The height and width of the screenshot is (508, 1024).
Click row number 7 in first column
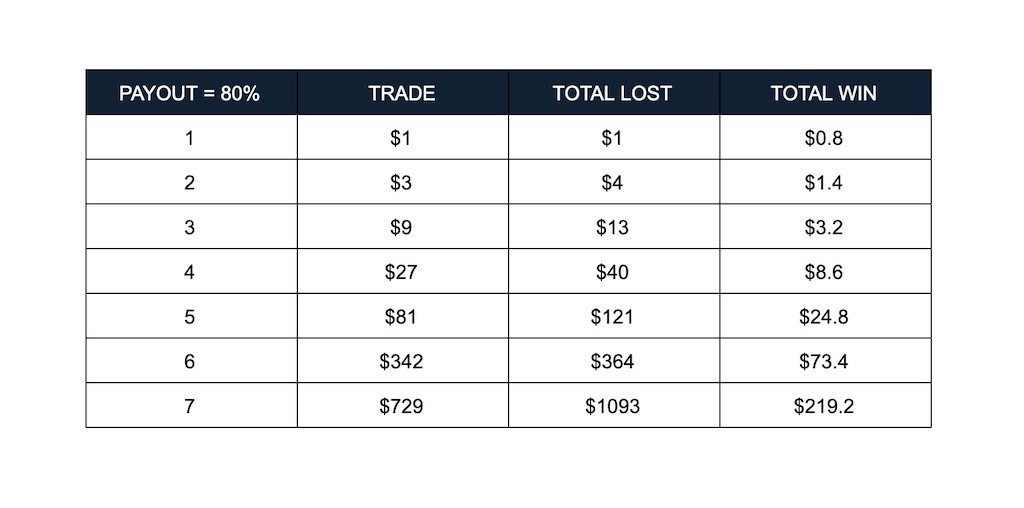[190, 406]
